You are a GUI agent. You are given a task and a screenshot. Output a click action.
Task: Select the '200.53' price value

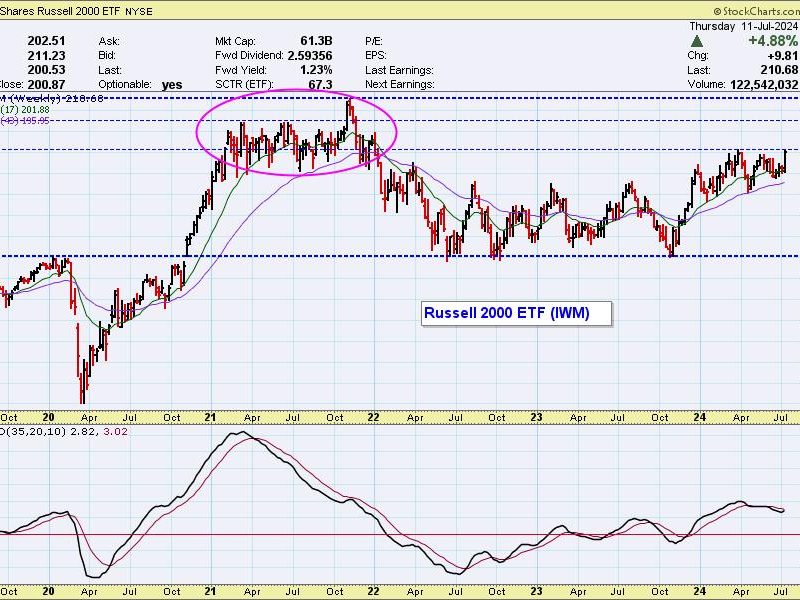[x=46, y=70]
